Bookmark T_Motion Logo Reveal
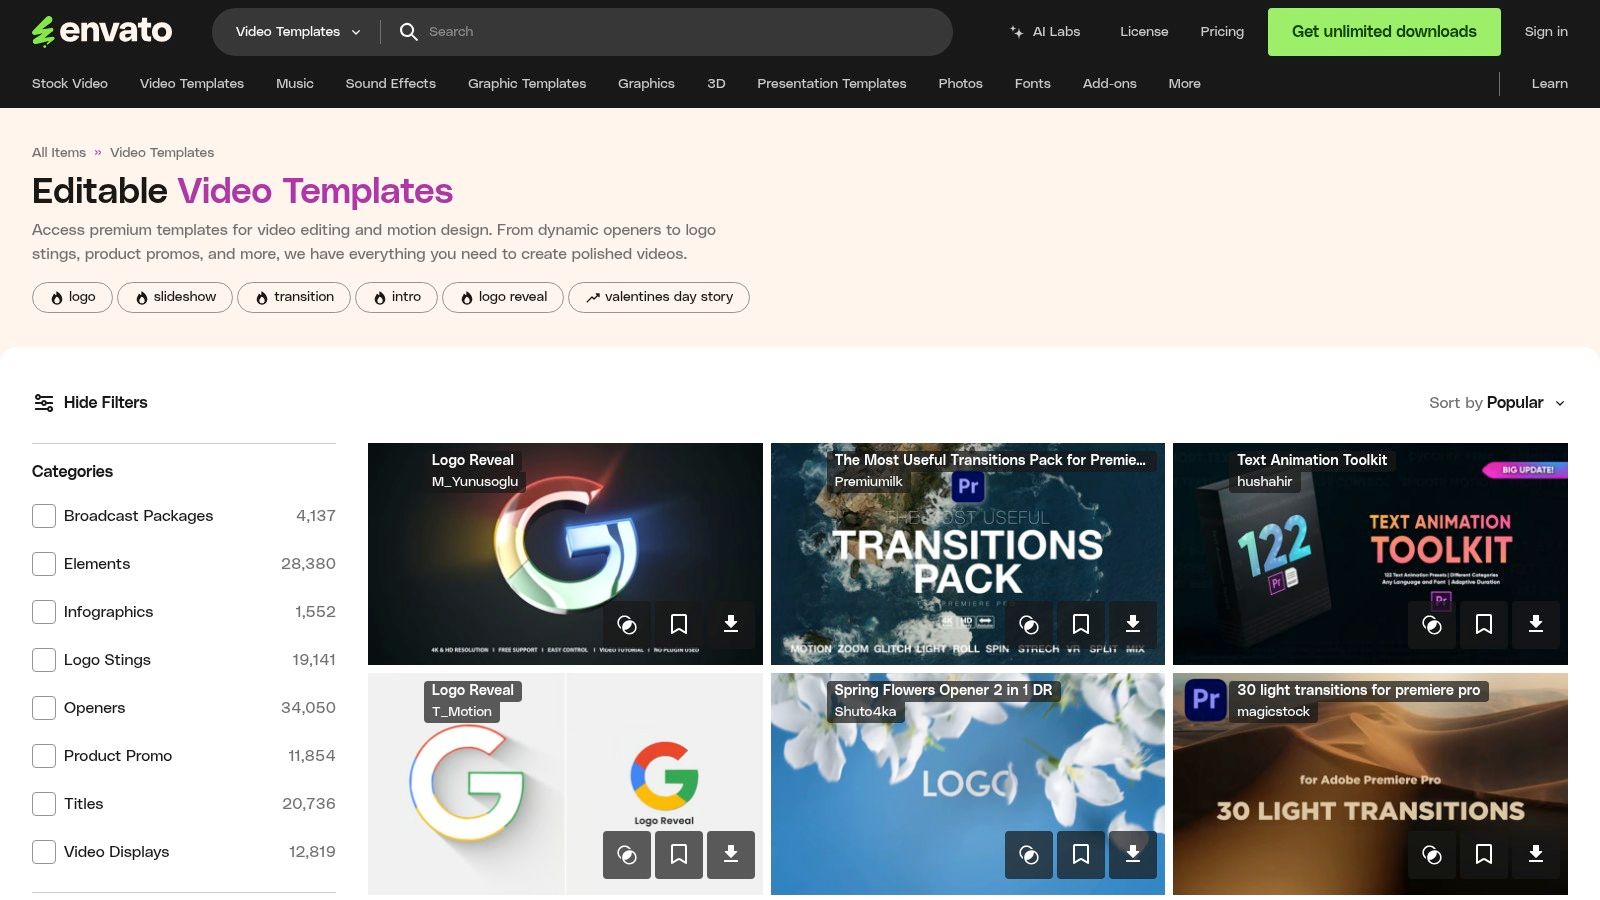Image resolution: width=1600 pixels, height=900 pixels. pyautogui.click(x=679, y=855)
